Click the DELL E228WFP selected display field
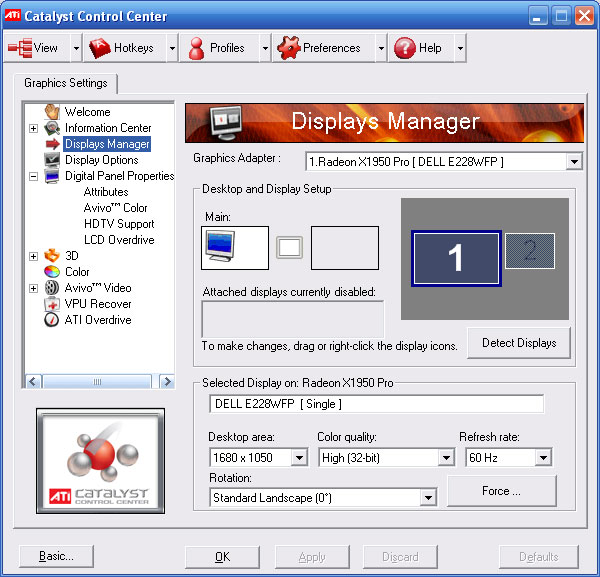 coord(377,404)
